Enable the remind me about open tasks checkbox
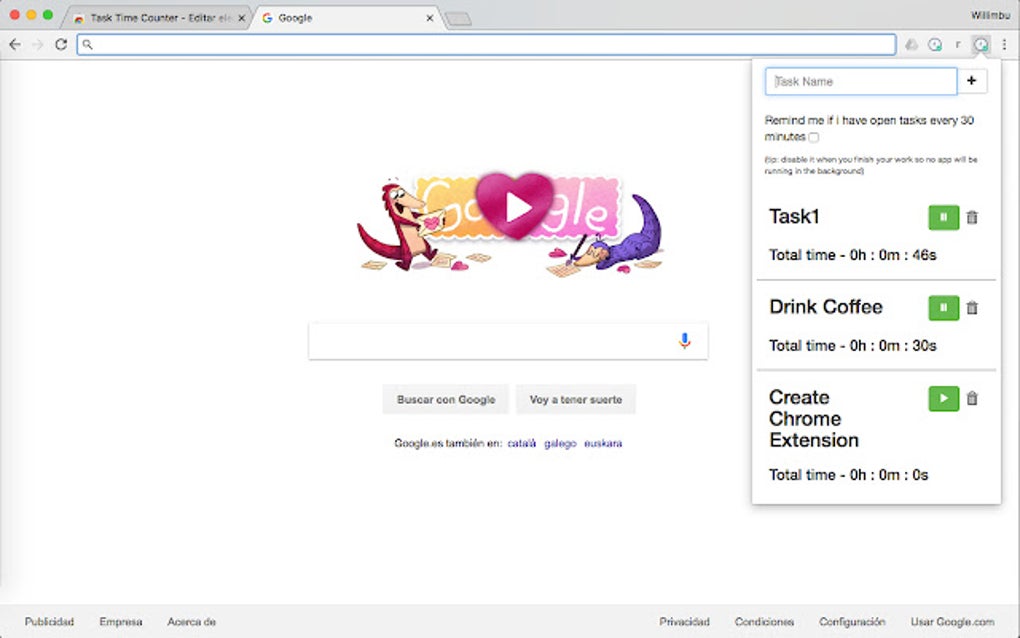The width and height of the screenshot is (1020, 638). [814, 137]
